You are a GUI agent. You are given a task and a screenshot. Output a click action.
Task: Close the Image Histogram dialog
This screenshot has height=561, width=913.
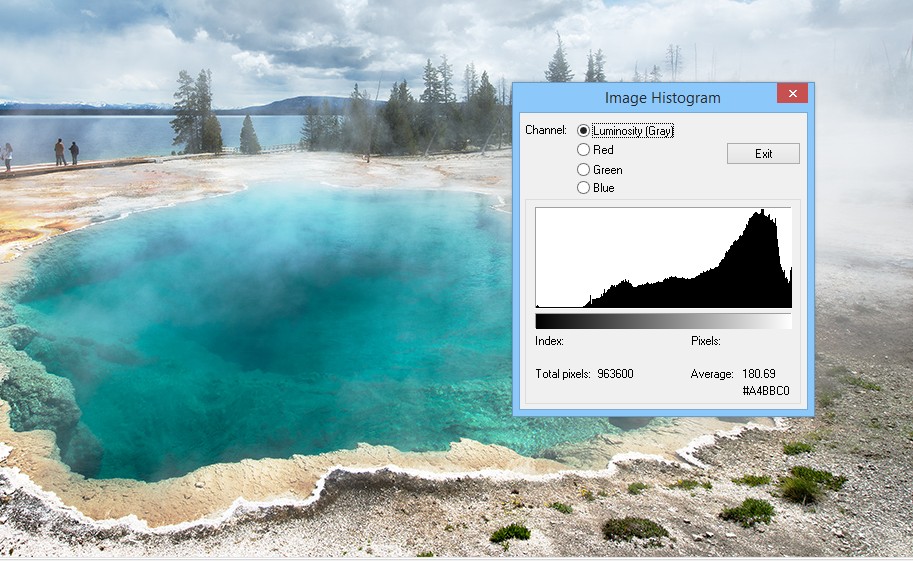click(792, 94)
